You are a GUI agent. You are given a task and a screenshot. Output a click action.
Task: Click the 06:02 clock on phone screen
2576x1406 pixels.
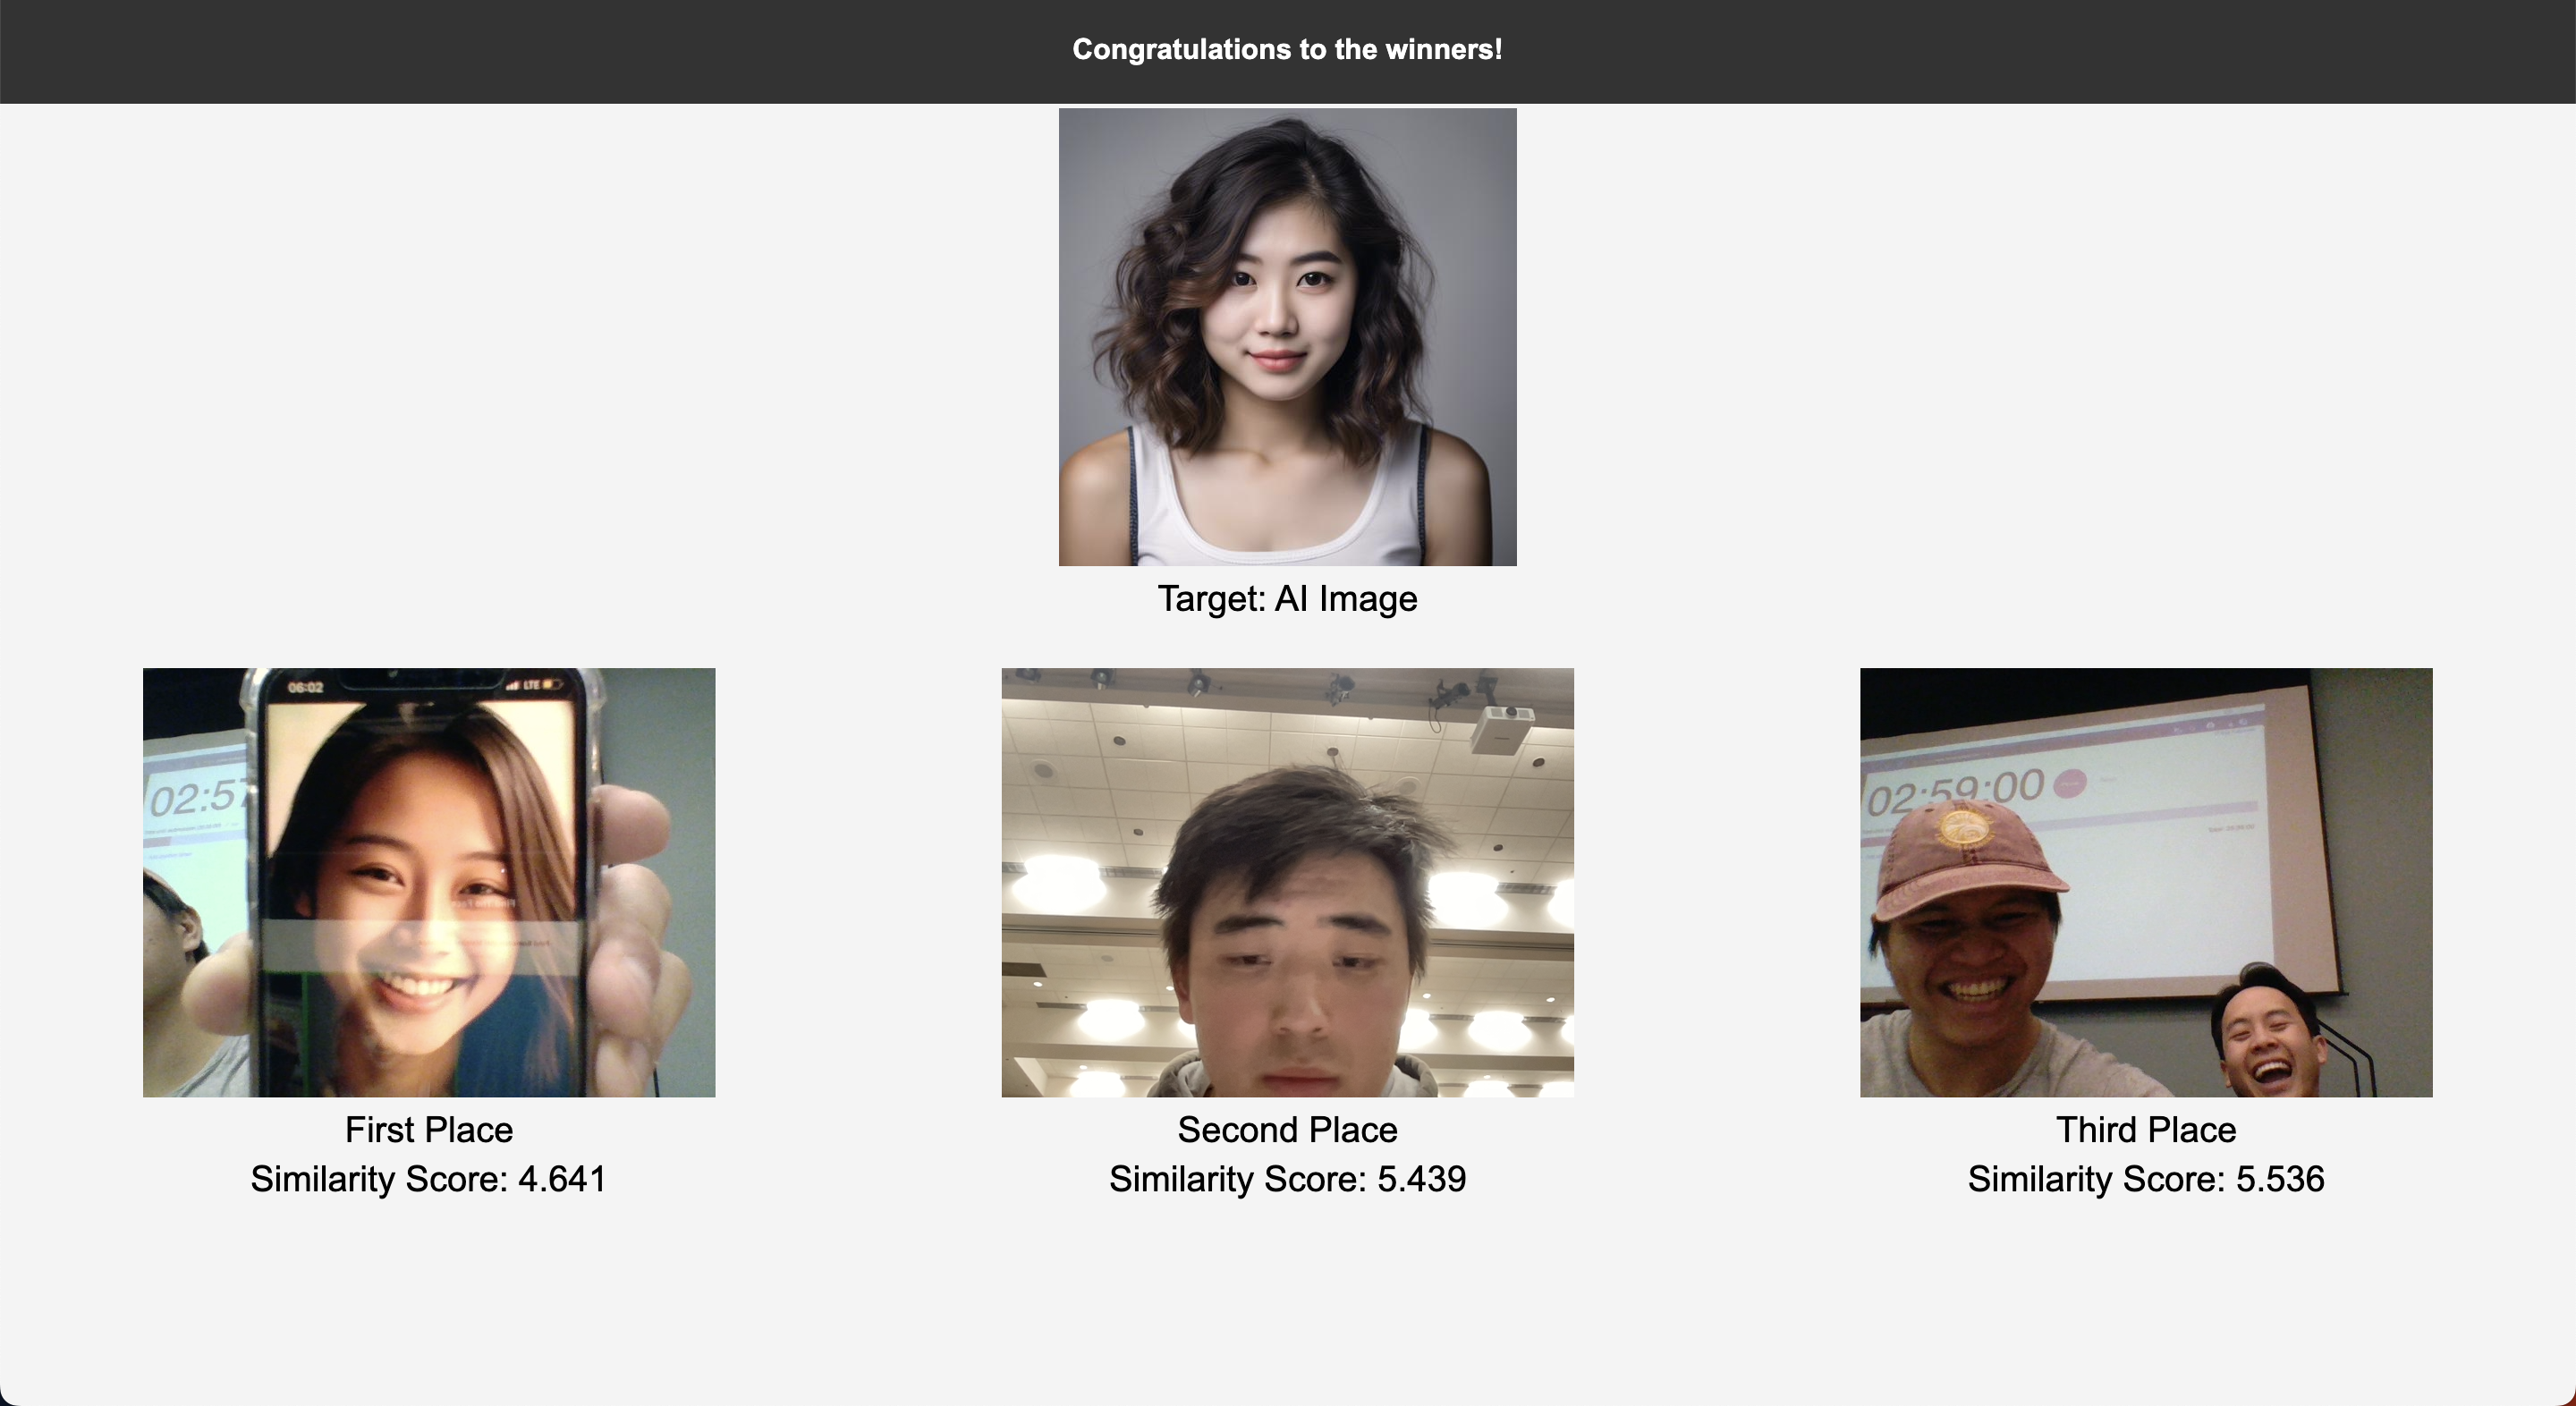pos(306,687)
